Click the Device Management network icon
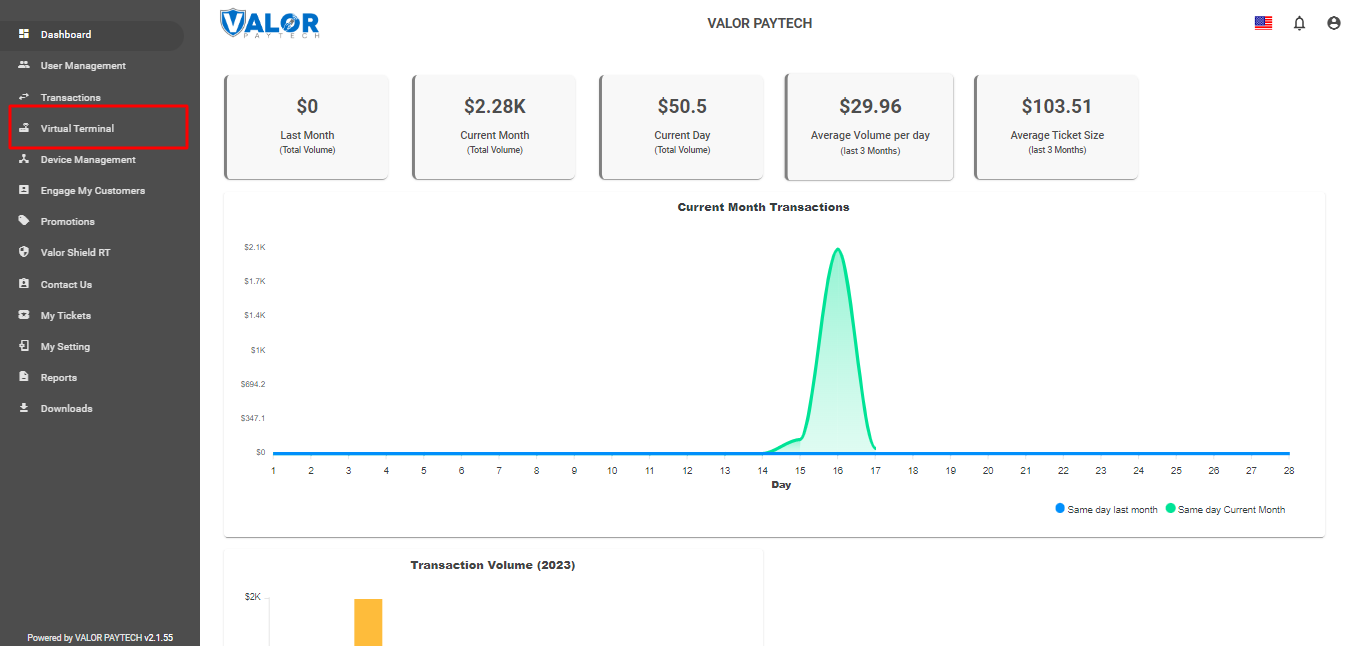This screenshot has width=1348, height=646. coord(24,159)
